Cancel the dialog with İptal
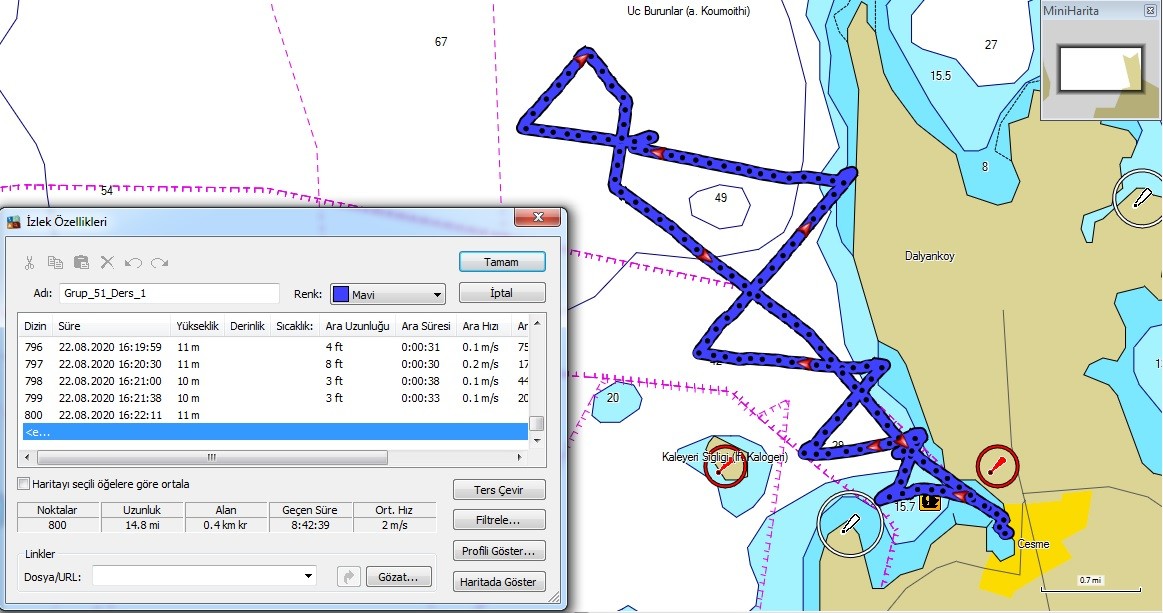 [x=502, y=293]
